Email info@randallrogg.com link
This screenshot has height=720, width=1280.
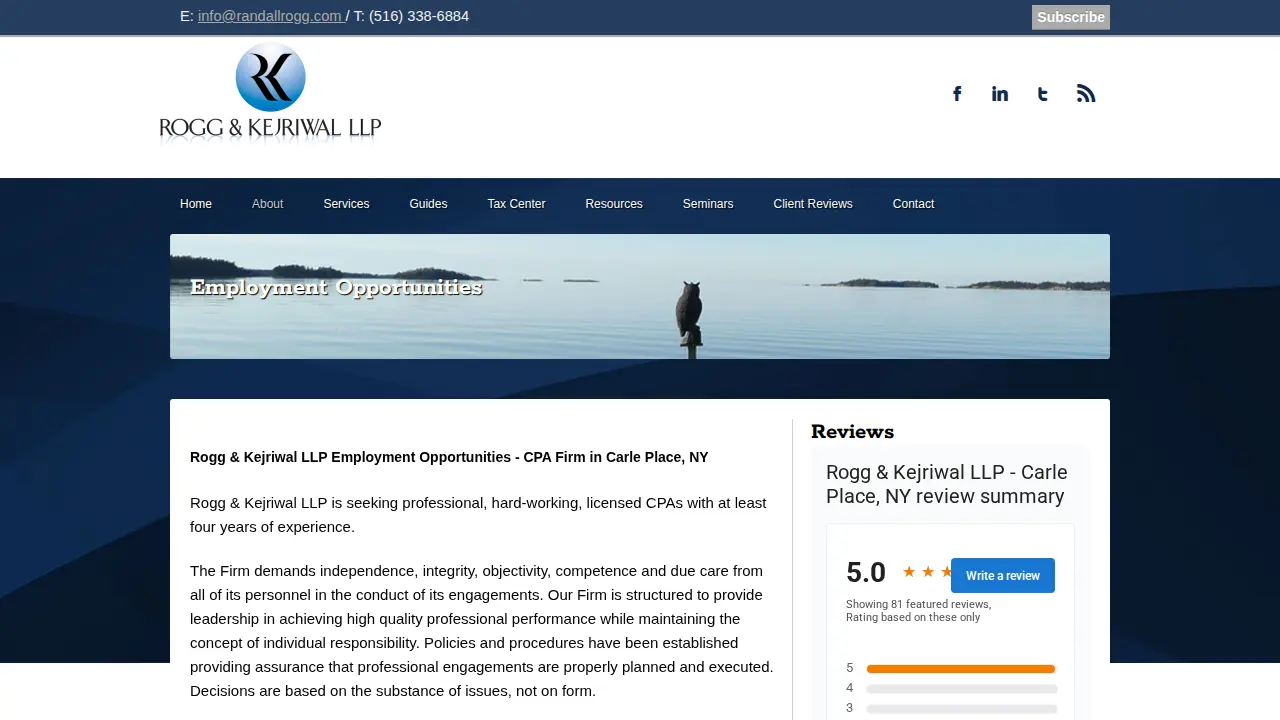tap(270, 16)
